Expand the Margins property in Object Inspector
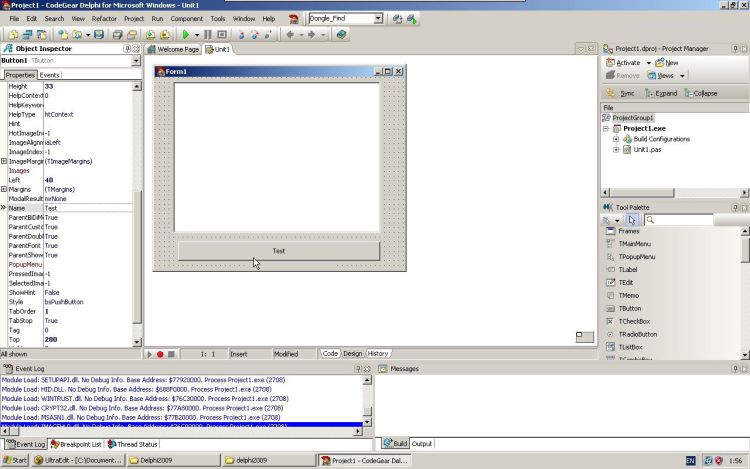This screenshot has width=750, height=469. click(x=4, y=189)
